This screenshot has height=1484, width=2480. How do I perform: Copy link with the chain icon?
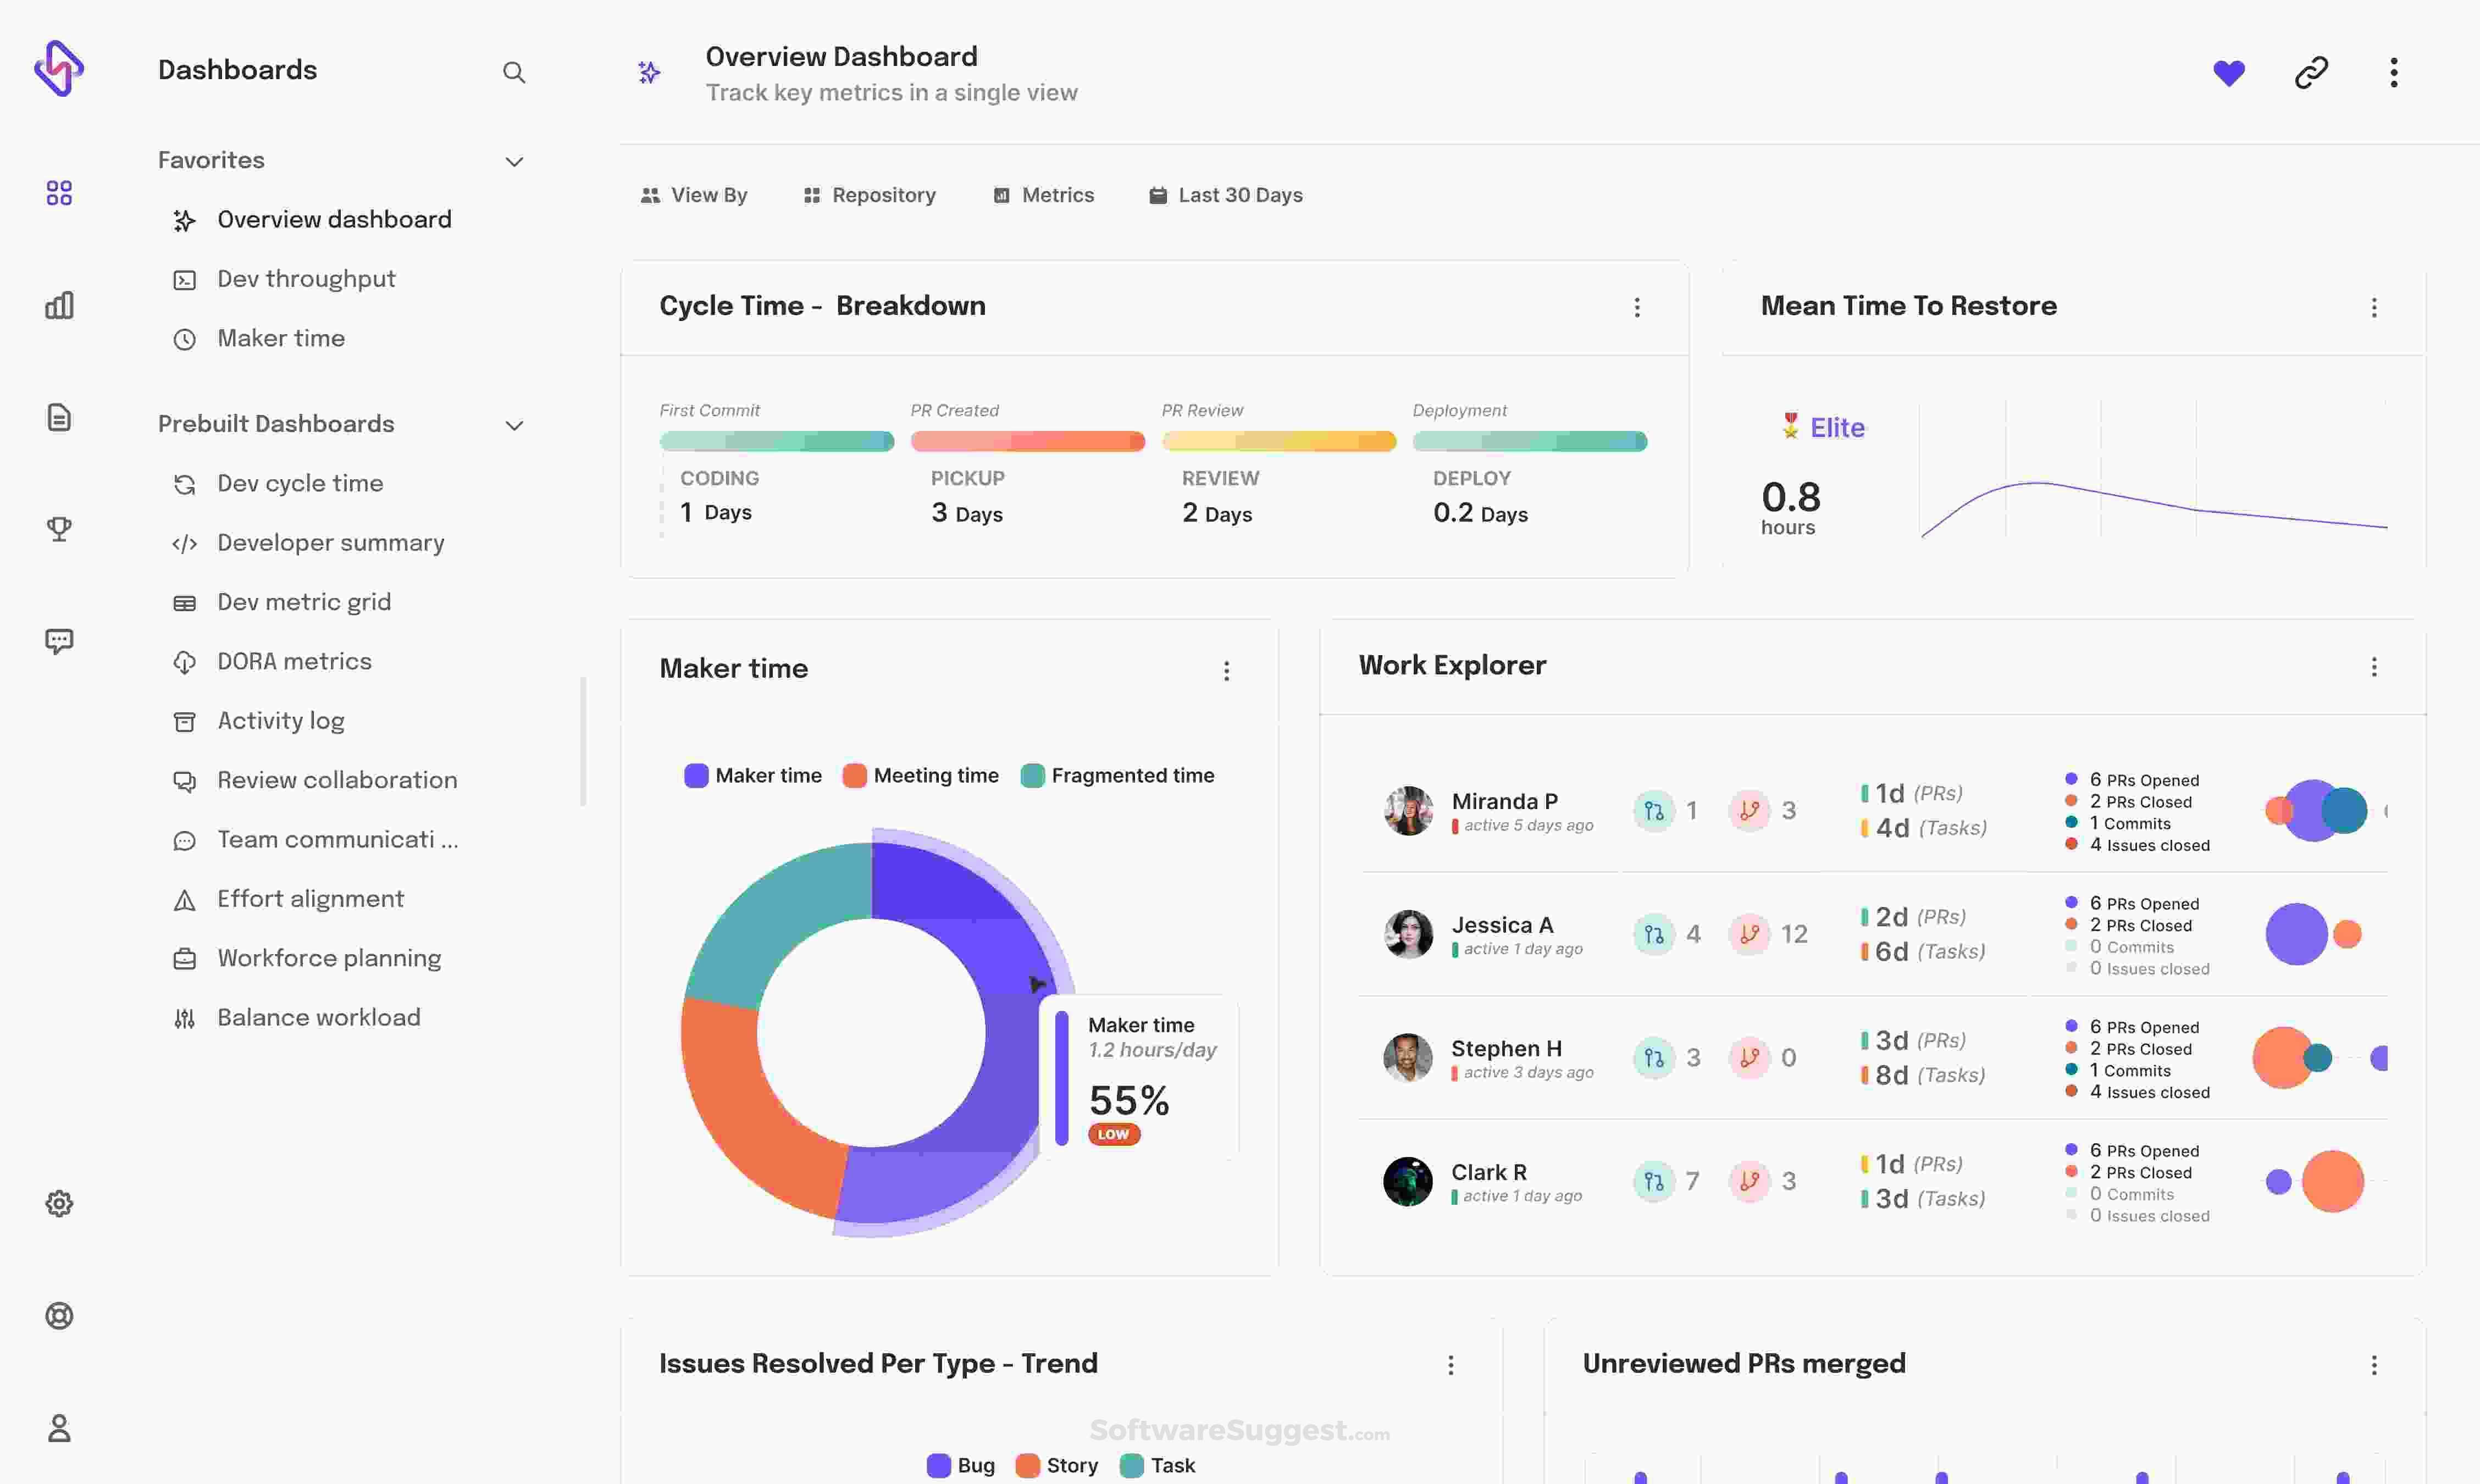point(2311,72)
